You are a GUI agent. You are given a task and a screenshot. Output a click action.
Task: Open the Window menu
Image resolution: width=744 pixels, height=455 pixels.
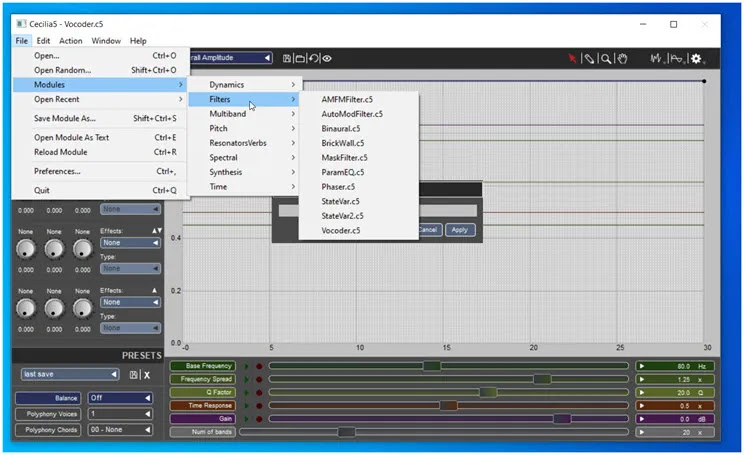coord(106,41)
